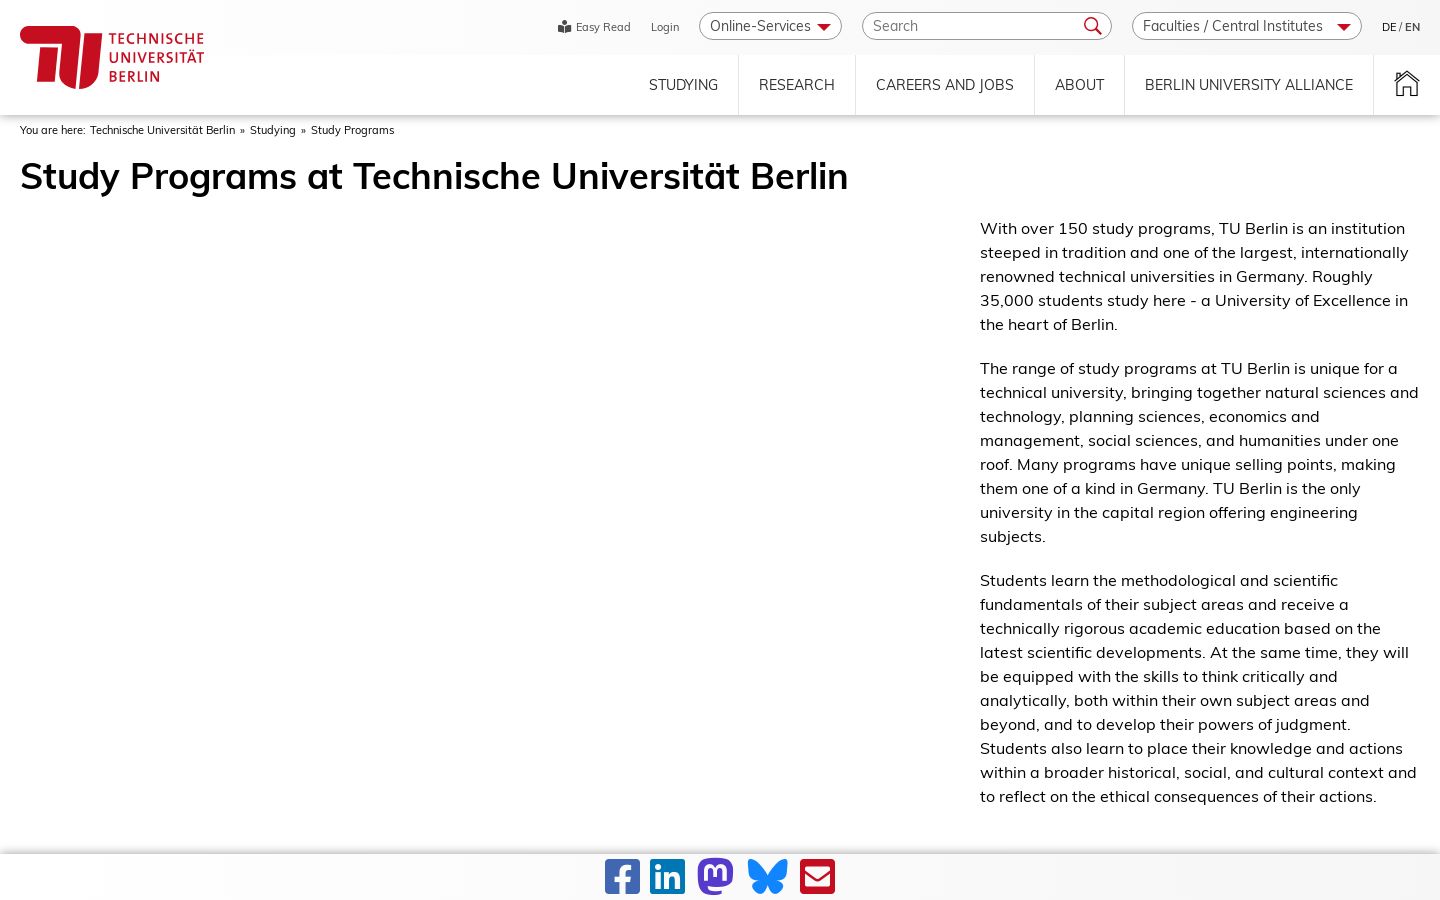Screen dimensions: 1440x900
Task: Share page on Facebook
Action: pyautogui.click(x=622, y=877)
